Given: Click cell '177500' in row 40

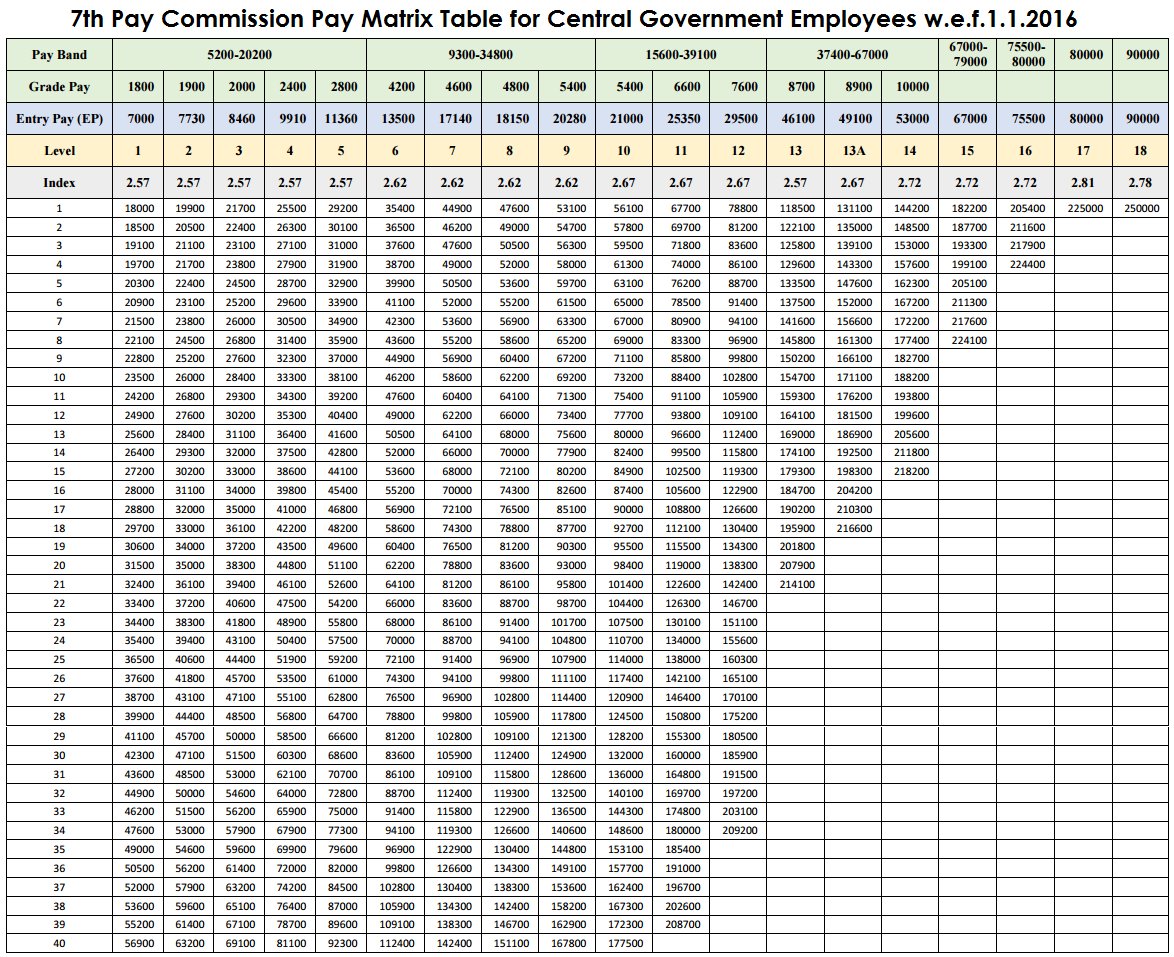Looking at the screenshot, I should click(626, 944).
